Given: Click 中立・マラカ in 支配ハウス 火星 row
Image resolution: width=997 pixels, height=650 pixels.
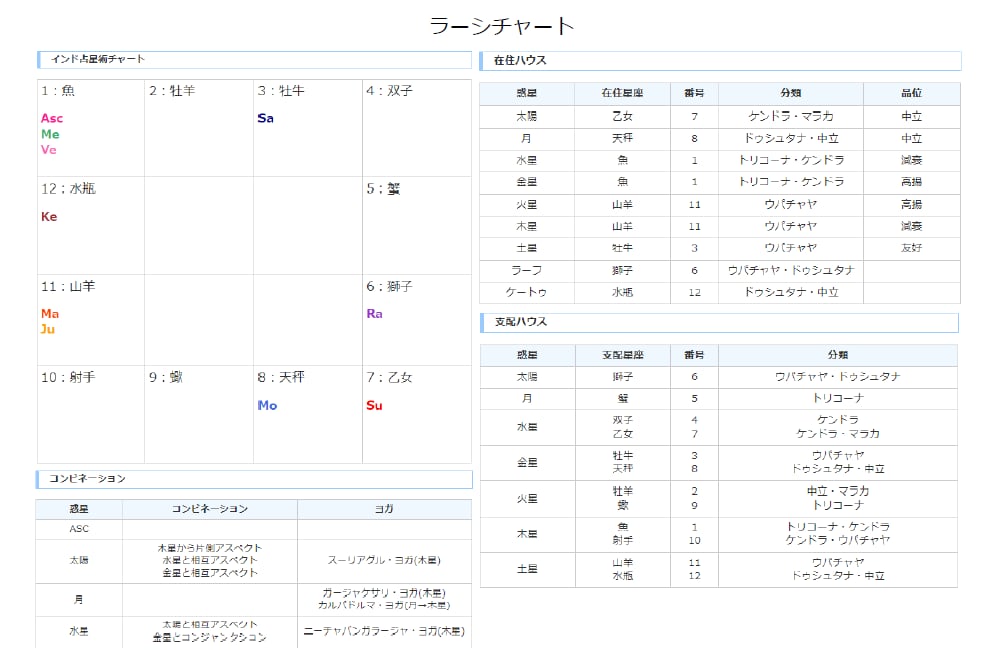Looking at the screenshot, I should point(837,492).
